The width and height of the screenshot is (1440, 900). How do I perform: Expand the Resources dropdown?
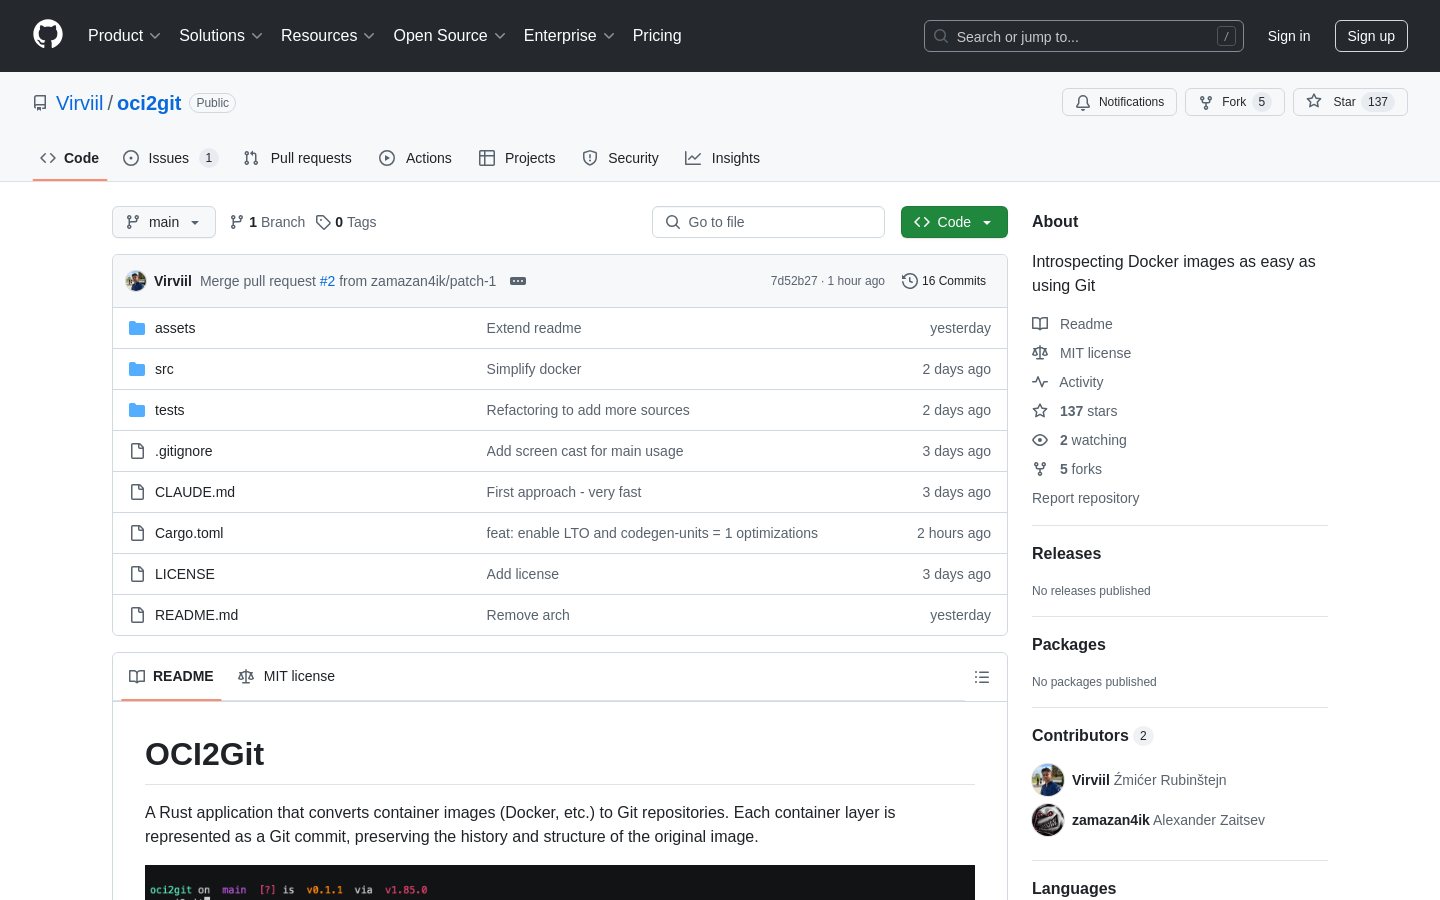click(x=328, y=36)
